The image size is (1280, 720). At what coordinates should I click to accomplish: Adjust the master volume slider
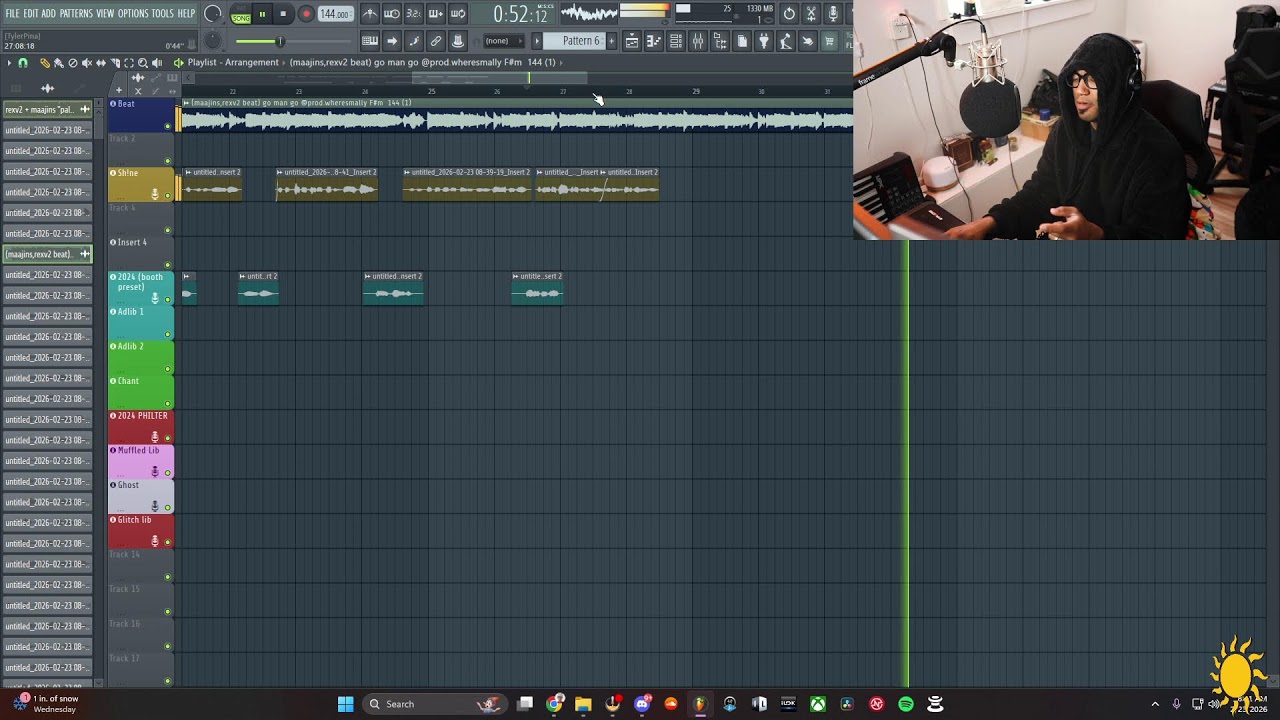(x=279, y=41)
